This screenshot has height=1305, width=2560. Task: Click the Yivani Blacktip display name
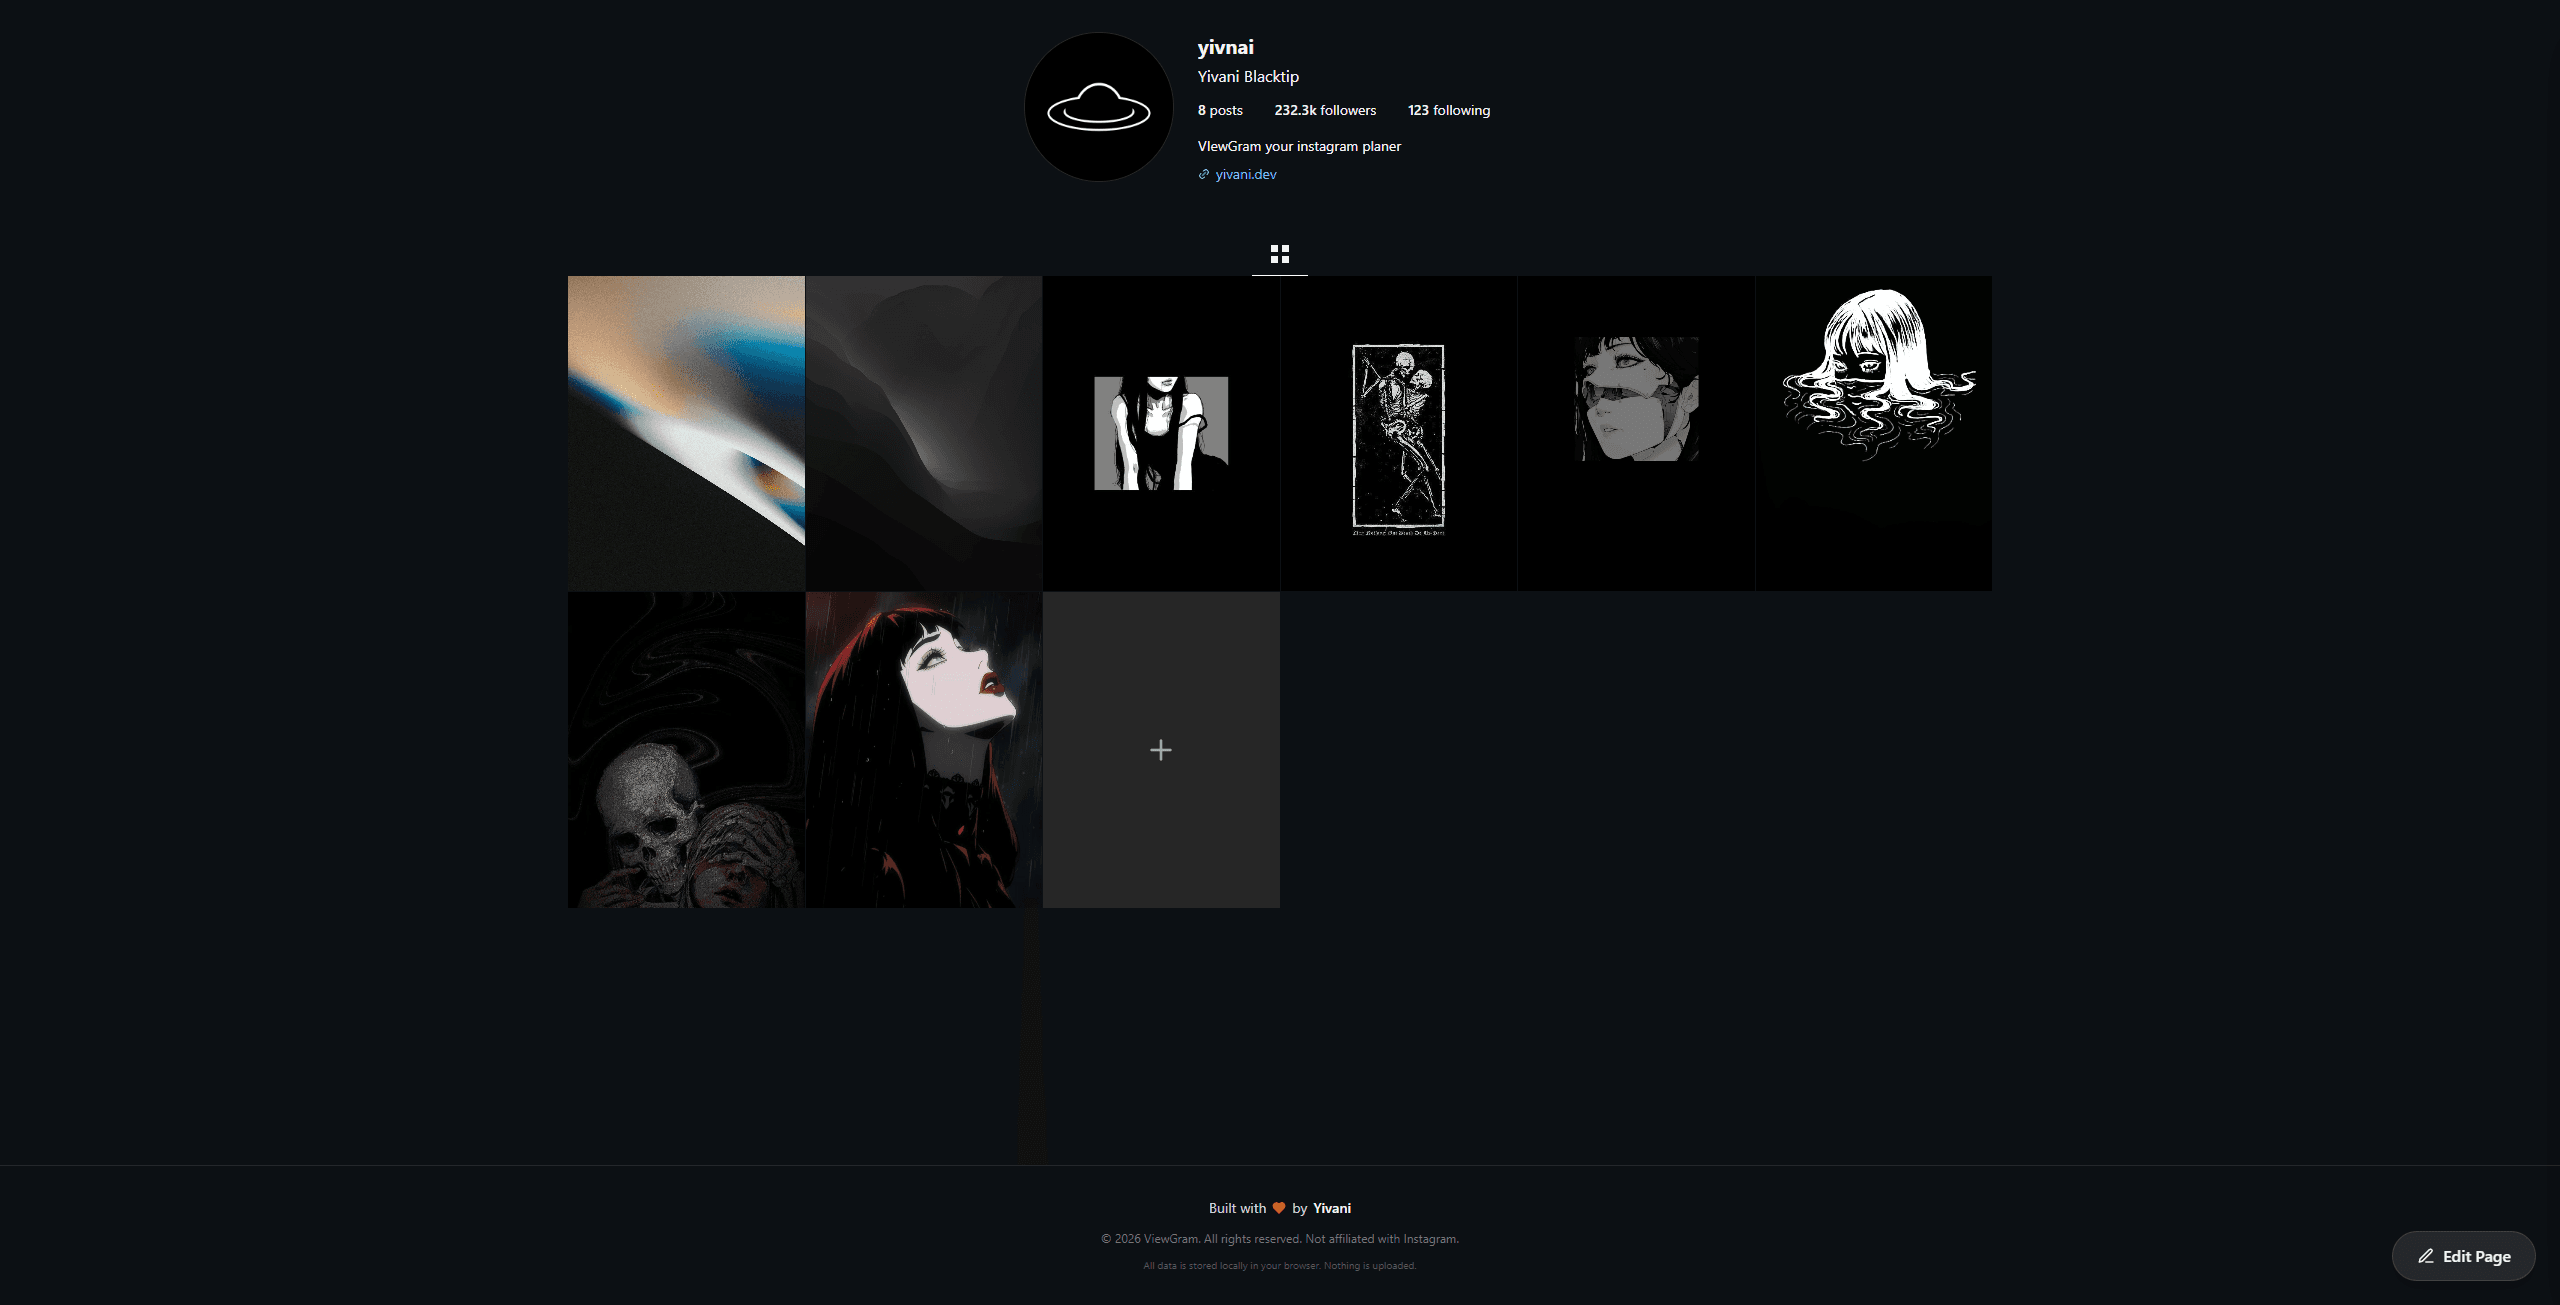(x=1248, y=77)
